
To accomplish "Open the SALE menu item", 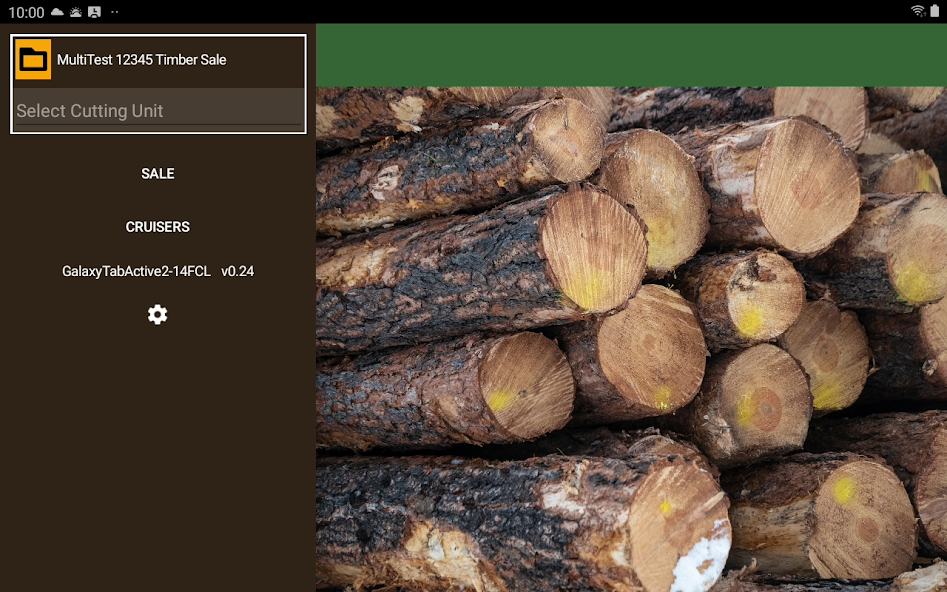I will [157, 174].
